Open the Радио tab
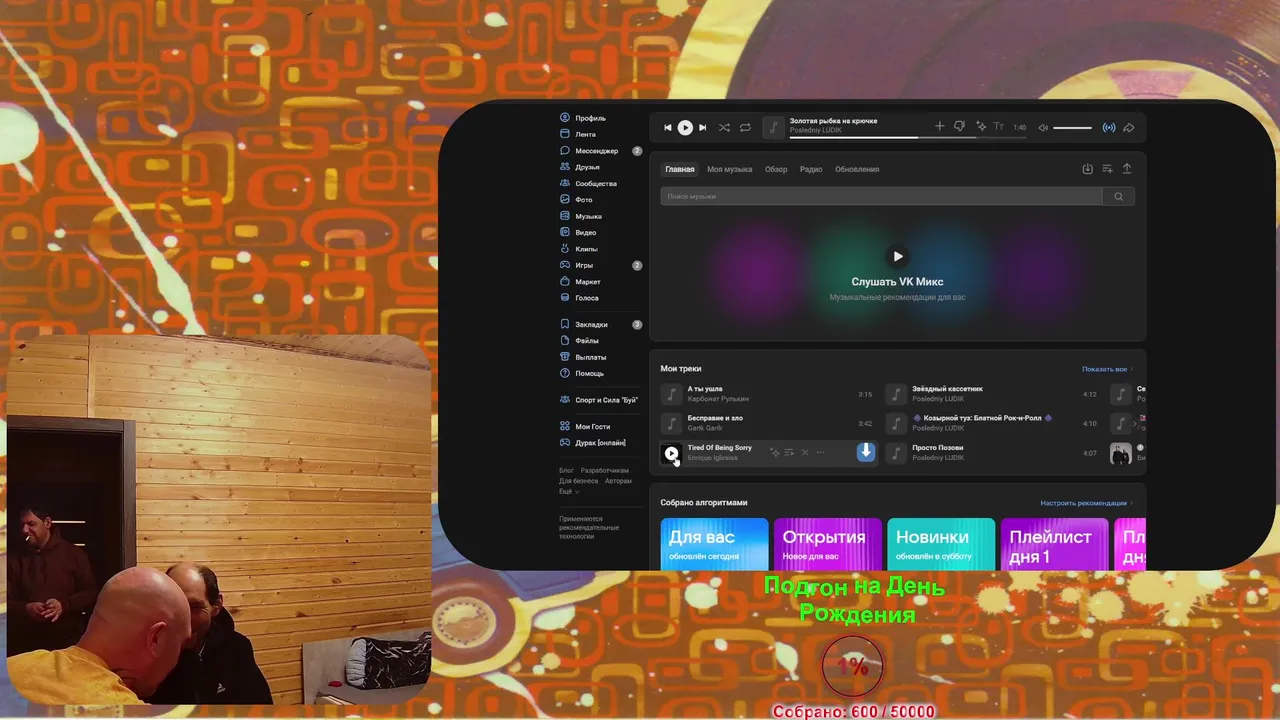The height and width of the screenshot is (720, 1280). pyautogui.click(x=811, y=169)
